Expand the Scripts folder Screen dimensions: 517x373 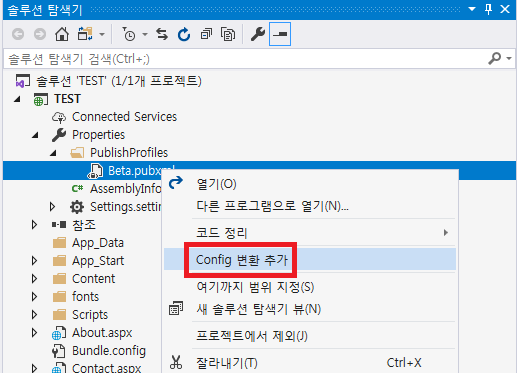tap(34, 315)
